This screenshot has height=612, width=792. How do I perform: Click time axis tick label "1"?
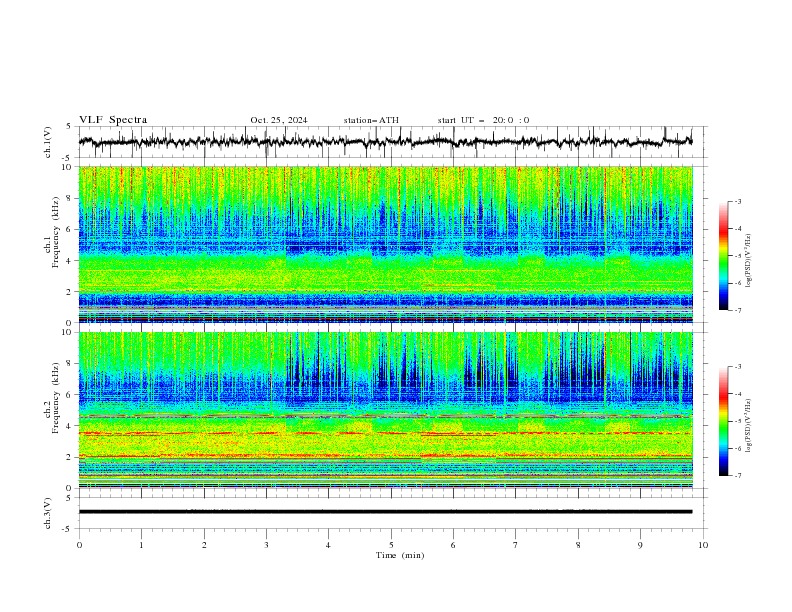click(x=141, y=545)
